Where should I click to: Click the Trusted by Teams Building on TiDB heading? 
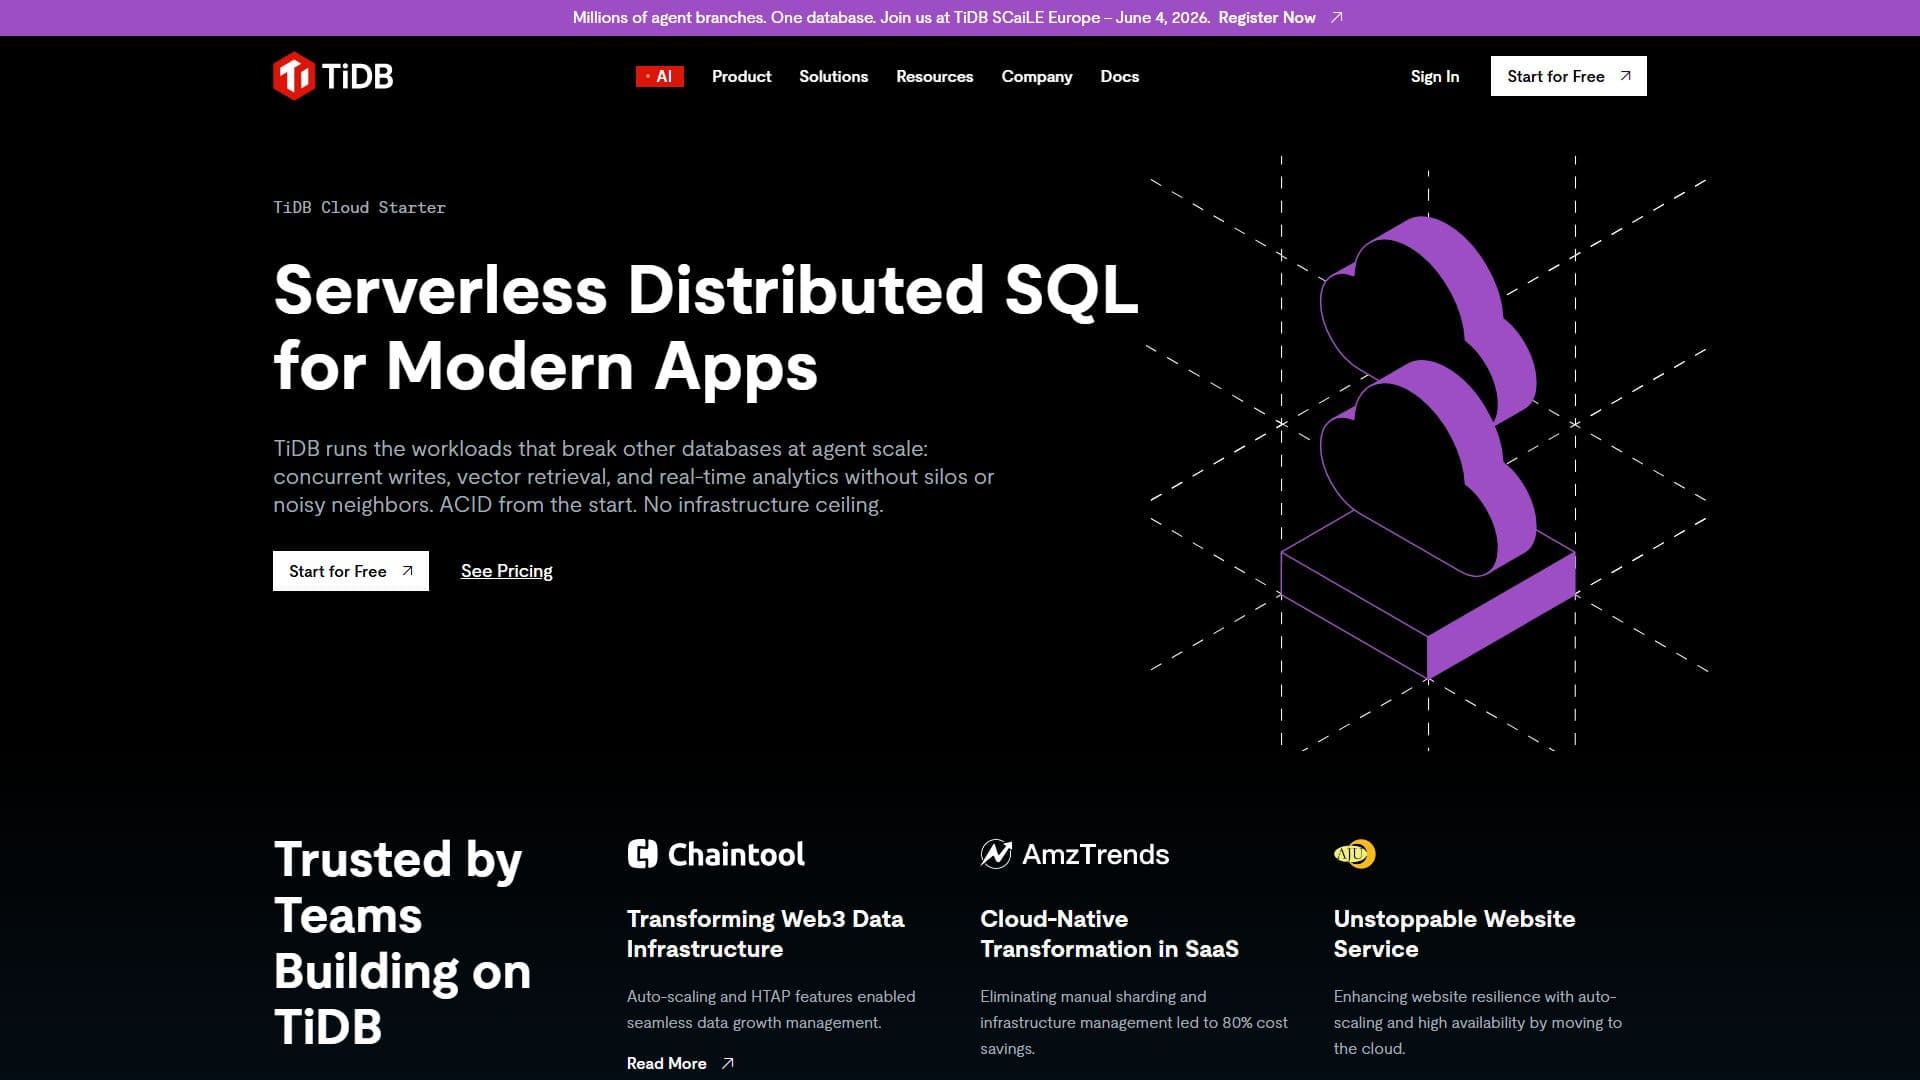coord(402,943)
